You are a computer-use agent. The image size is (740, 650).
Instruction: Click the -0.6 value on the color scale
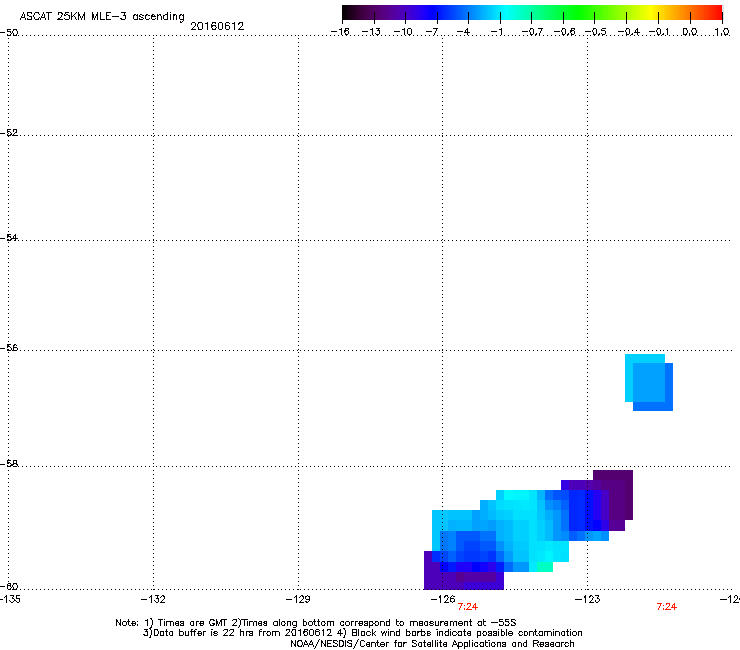coord(564,32)
